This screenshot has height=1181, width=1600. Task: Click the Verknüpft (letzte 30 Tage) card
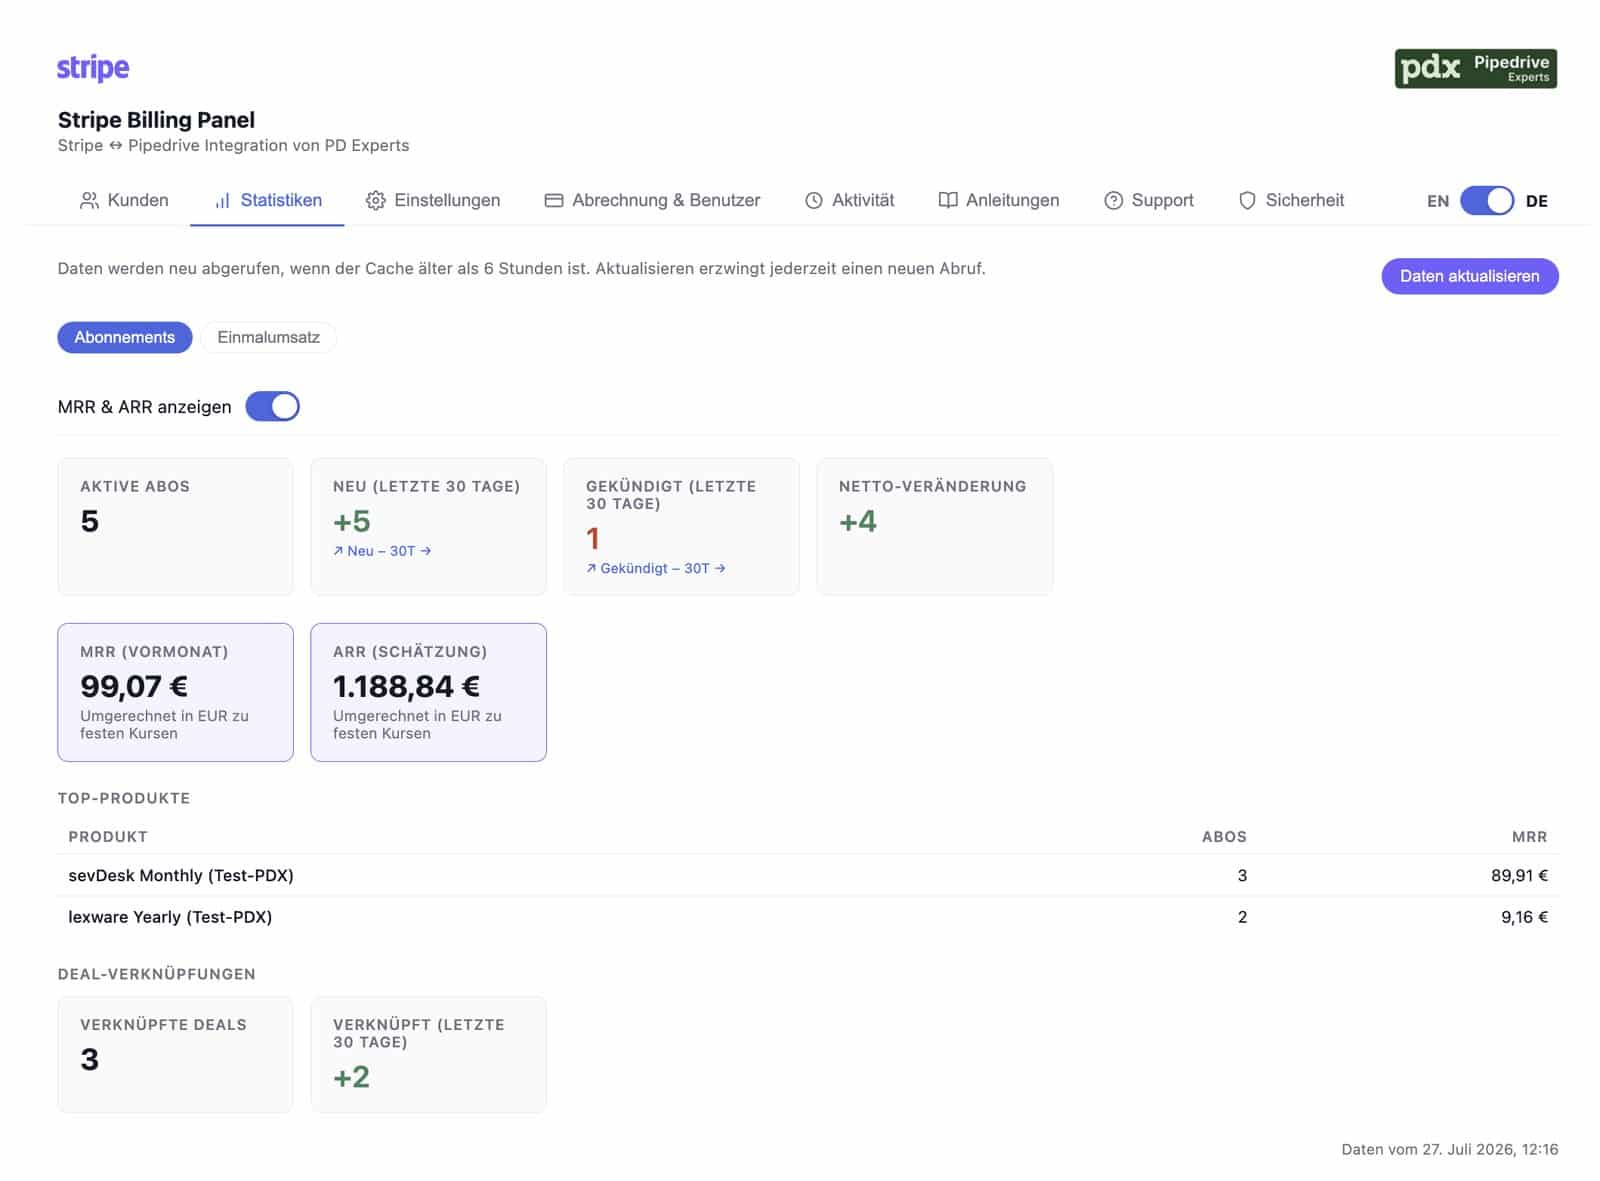tap(429, 1054)
